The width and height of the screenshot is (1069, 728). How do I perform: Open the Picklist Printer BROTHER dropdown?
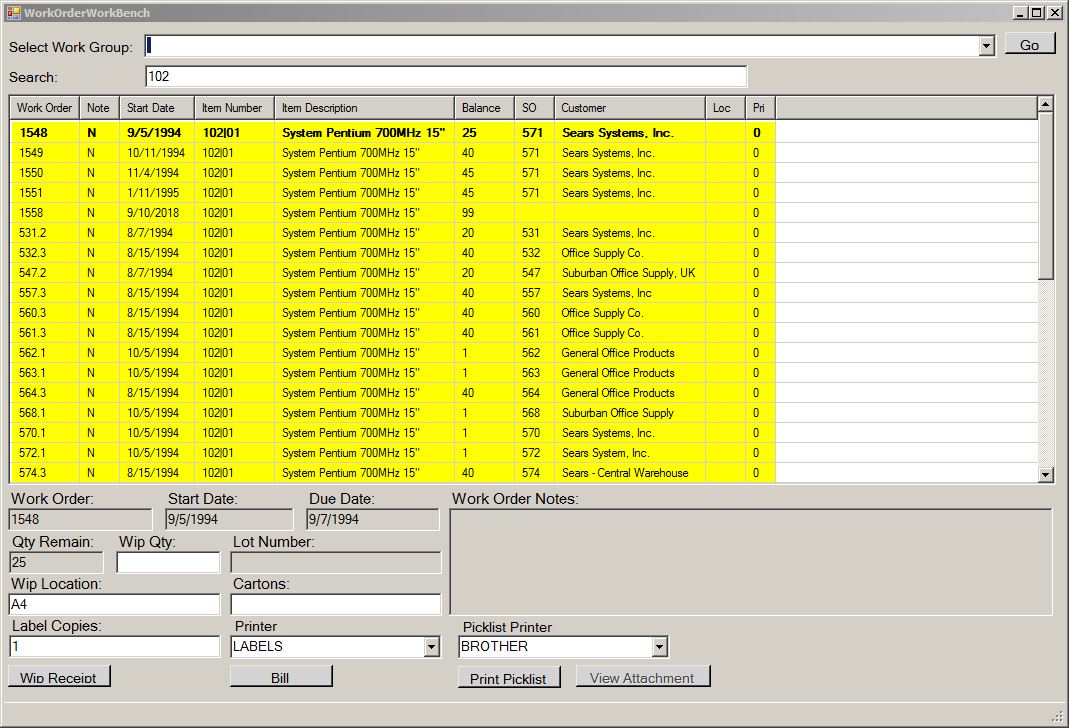click(x=659, y=647)
